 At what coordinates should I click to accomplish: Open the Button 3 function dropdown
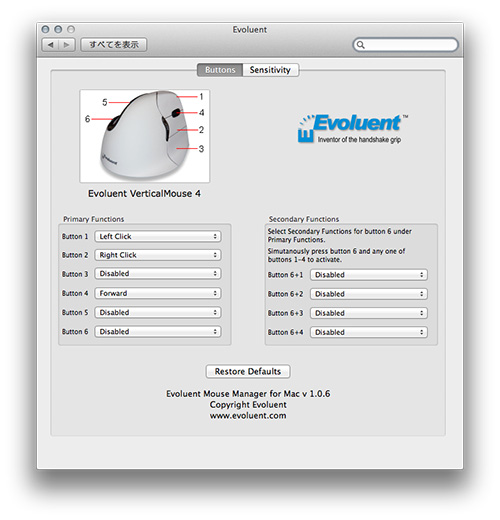tap(158, 274)
